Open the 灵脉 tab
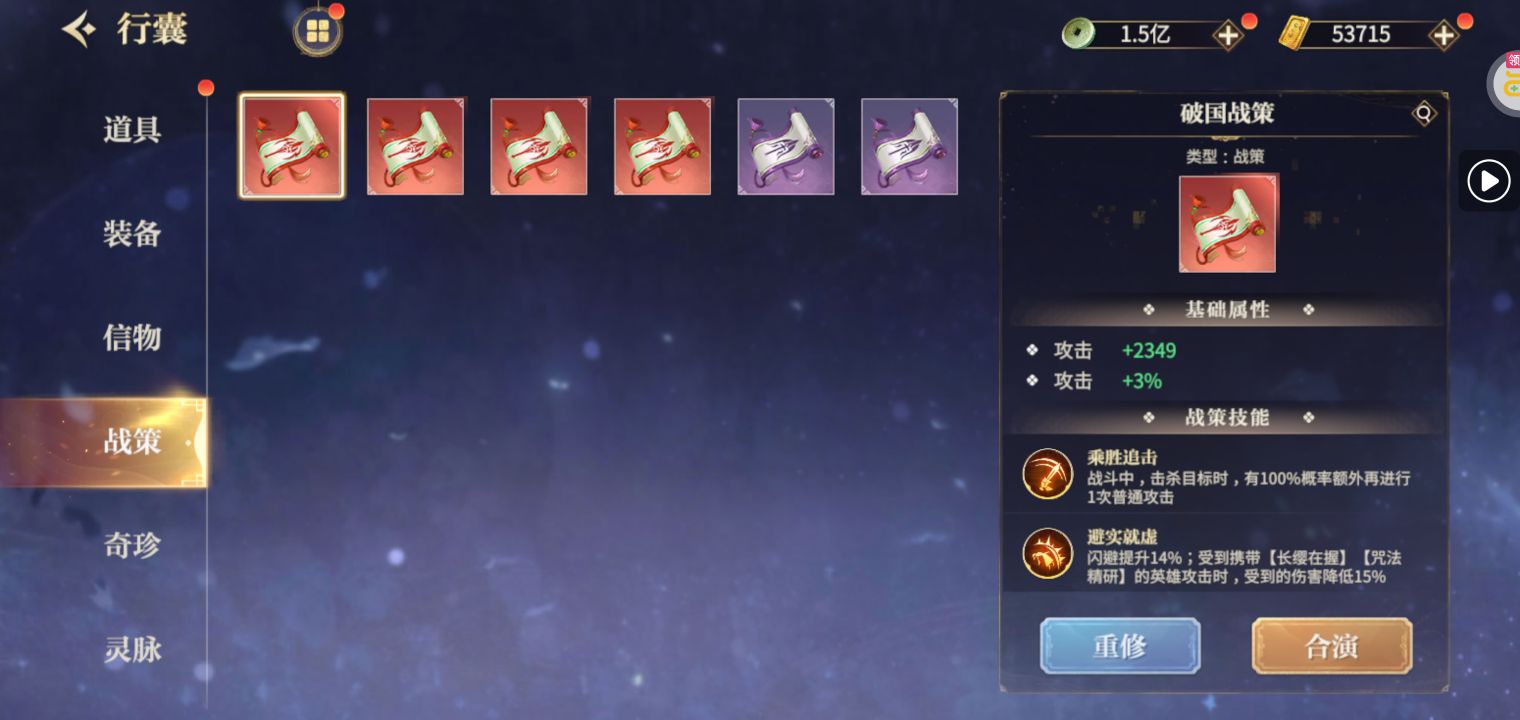Viewport: 1520px width, 720px height. [132, 649]
